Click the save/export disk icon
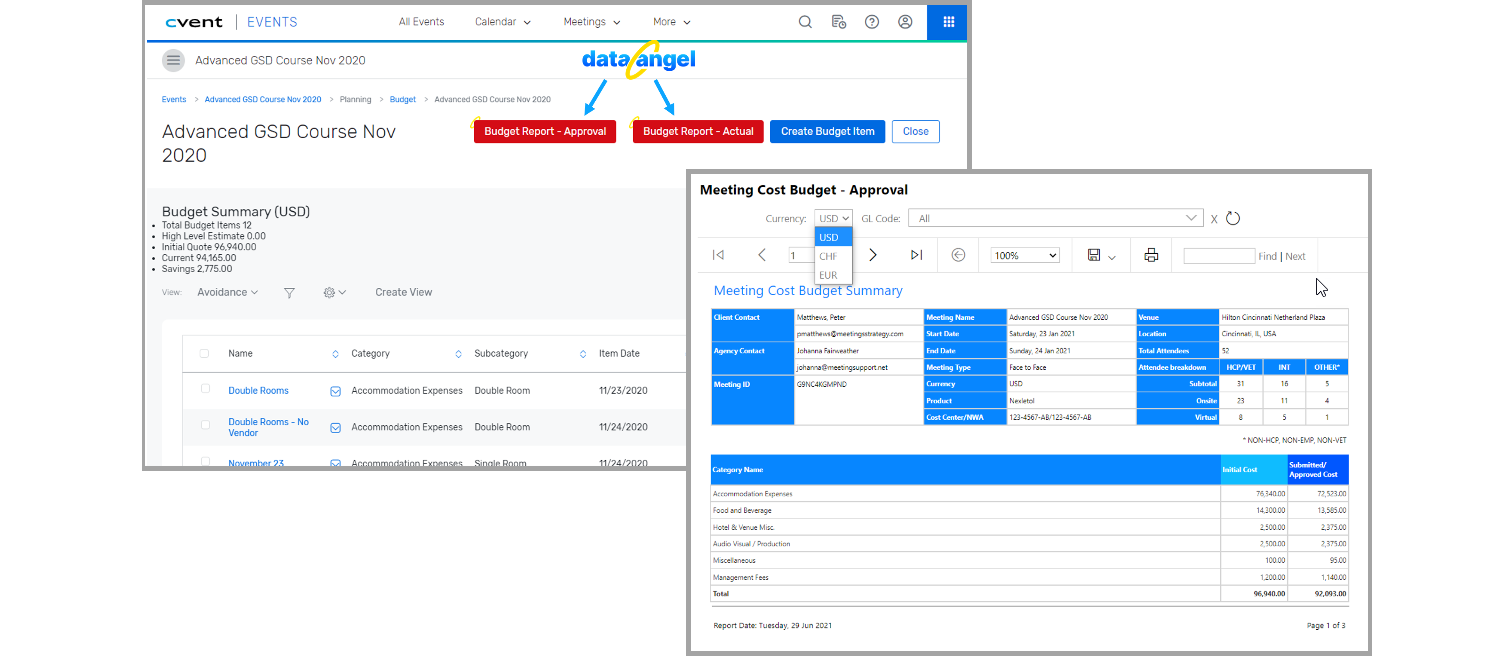Screen dimensions: 1500x660 (1096, 255)
